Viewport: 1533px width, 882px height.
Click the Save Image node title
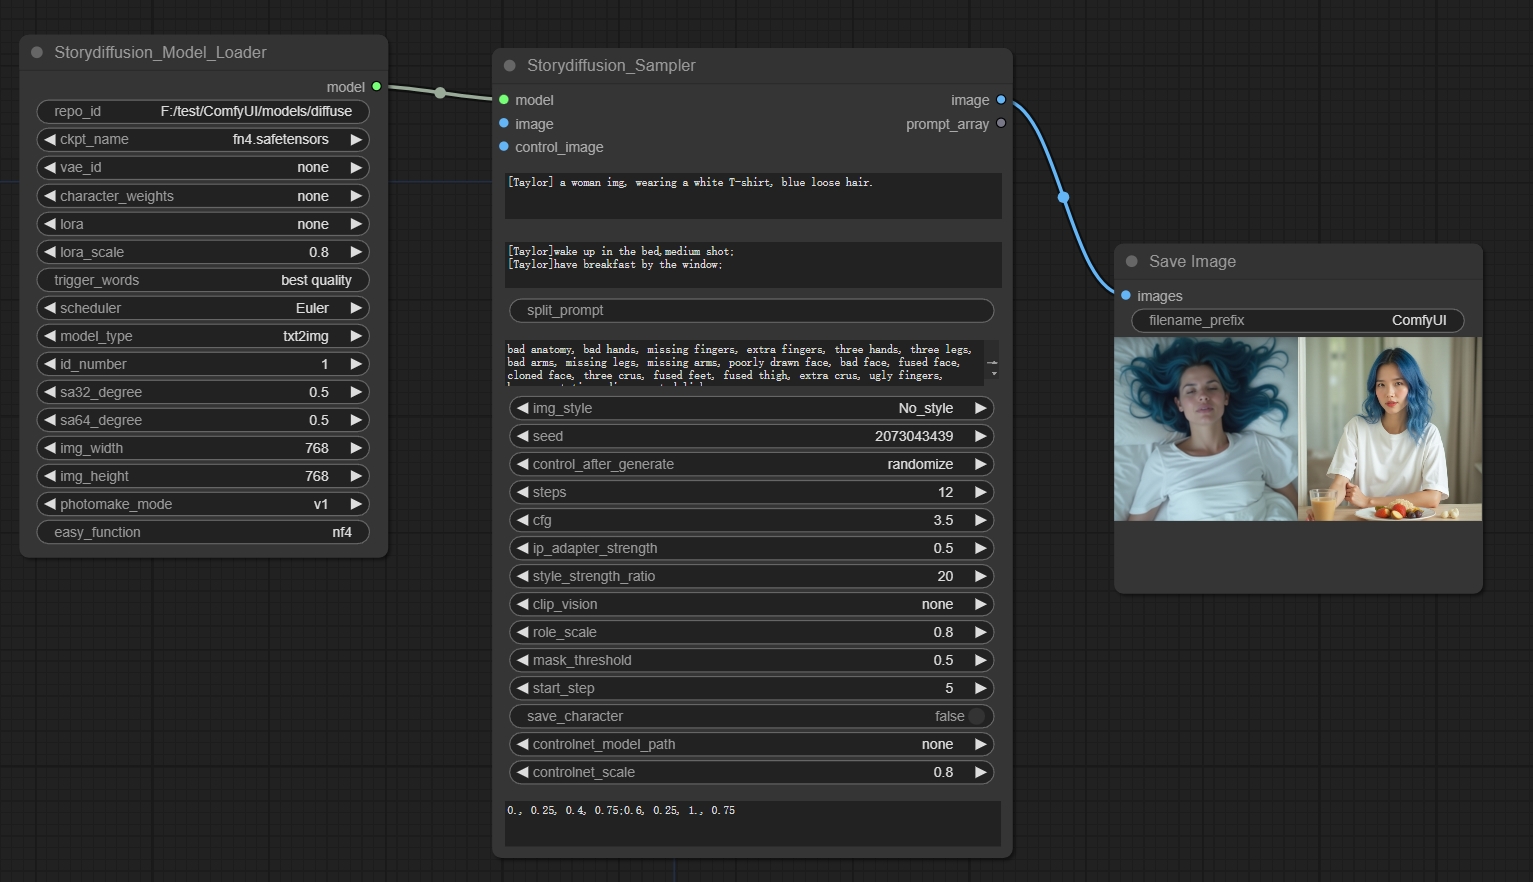pos(1192,261)
